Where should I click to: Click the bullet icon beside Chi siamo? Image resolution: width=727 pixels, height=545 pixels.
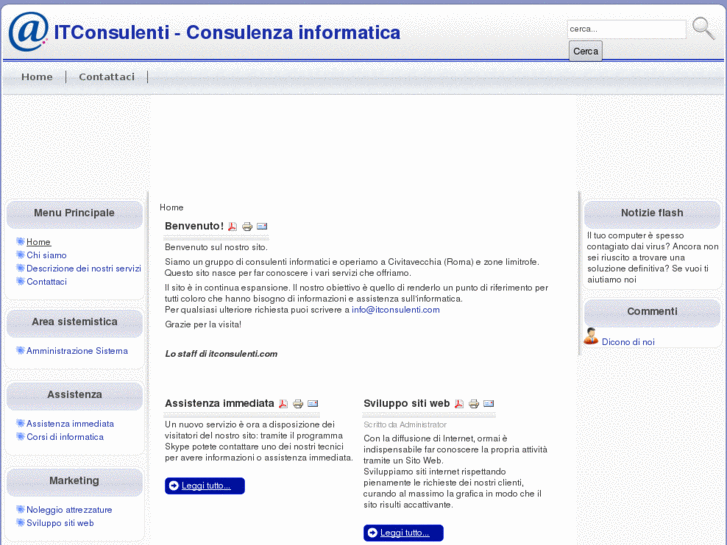pos(20,255)
